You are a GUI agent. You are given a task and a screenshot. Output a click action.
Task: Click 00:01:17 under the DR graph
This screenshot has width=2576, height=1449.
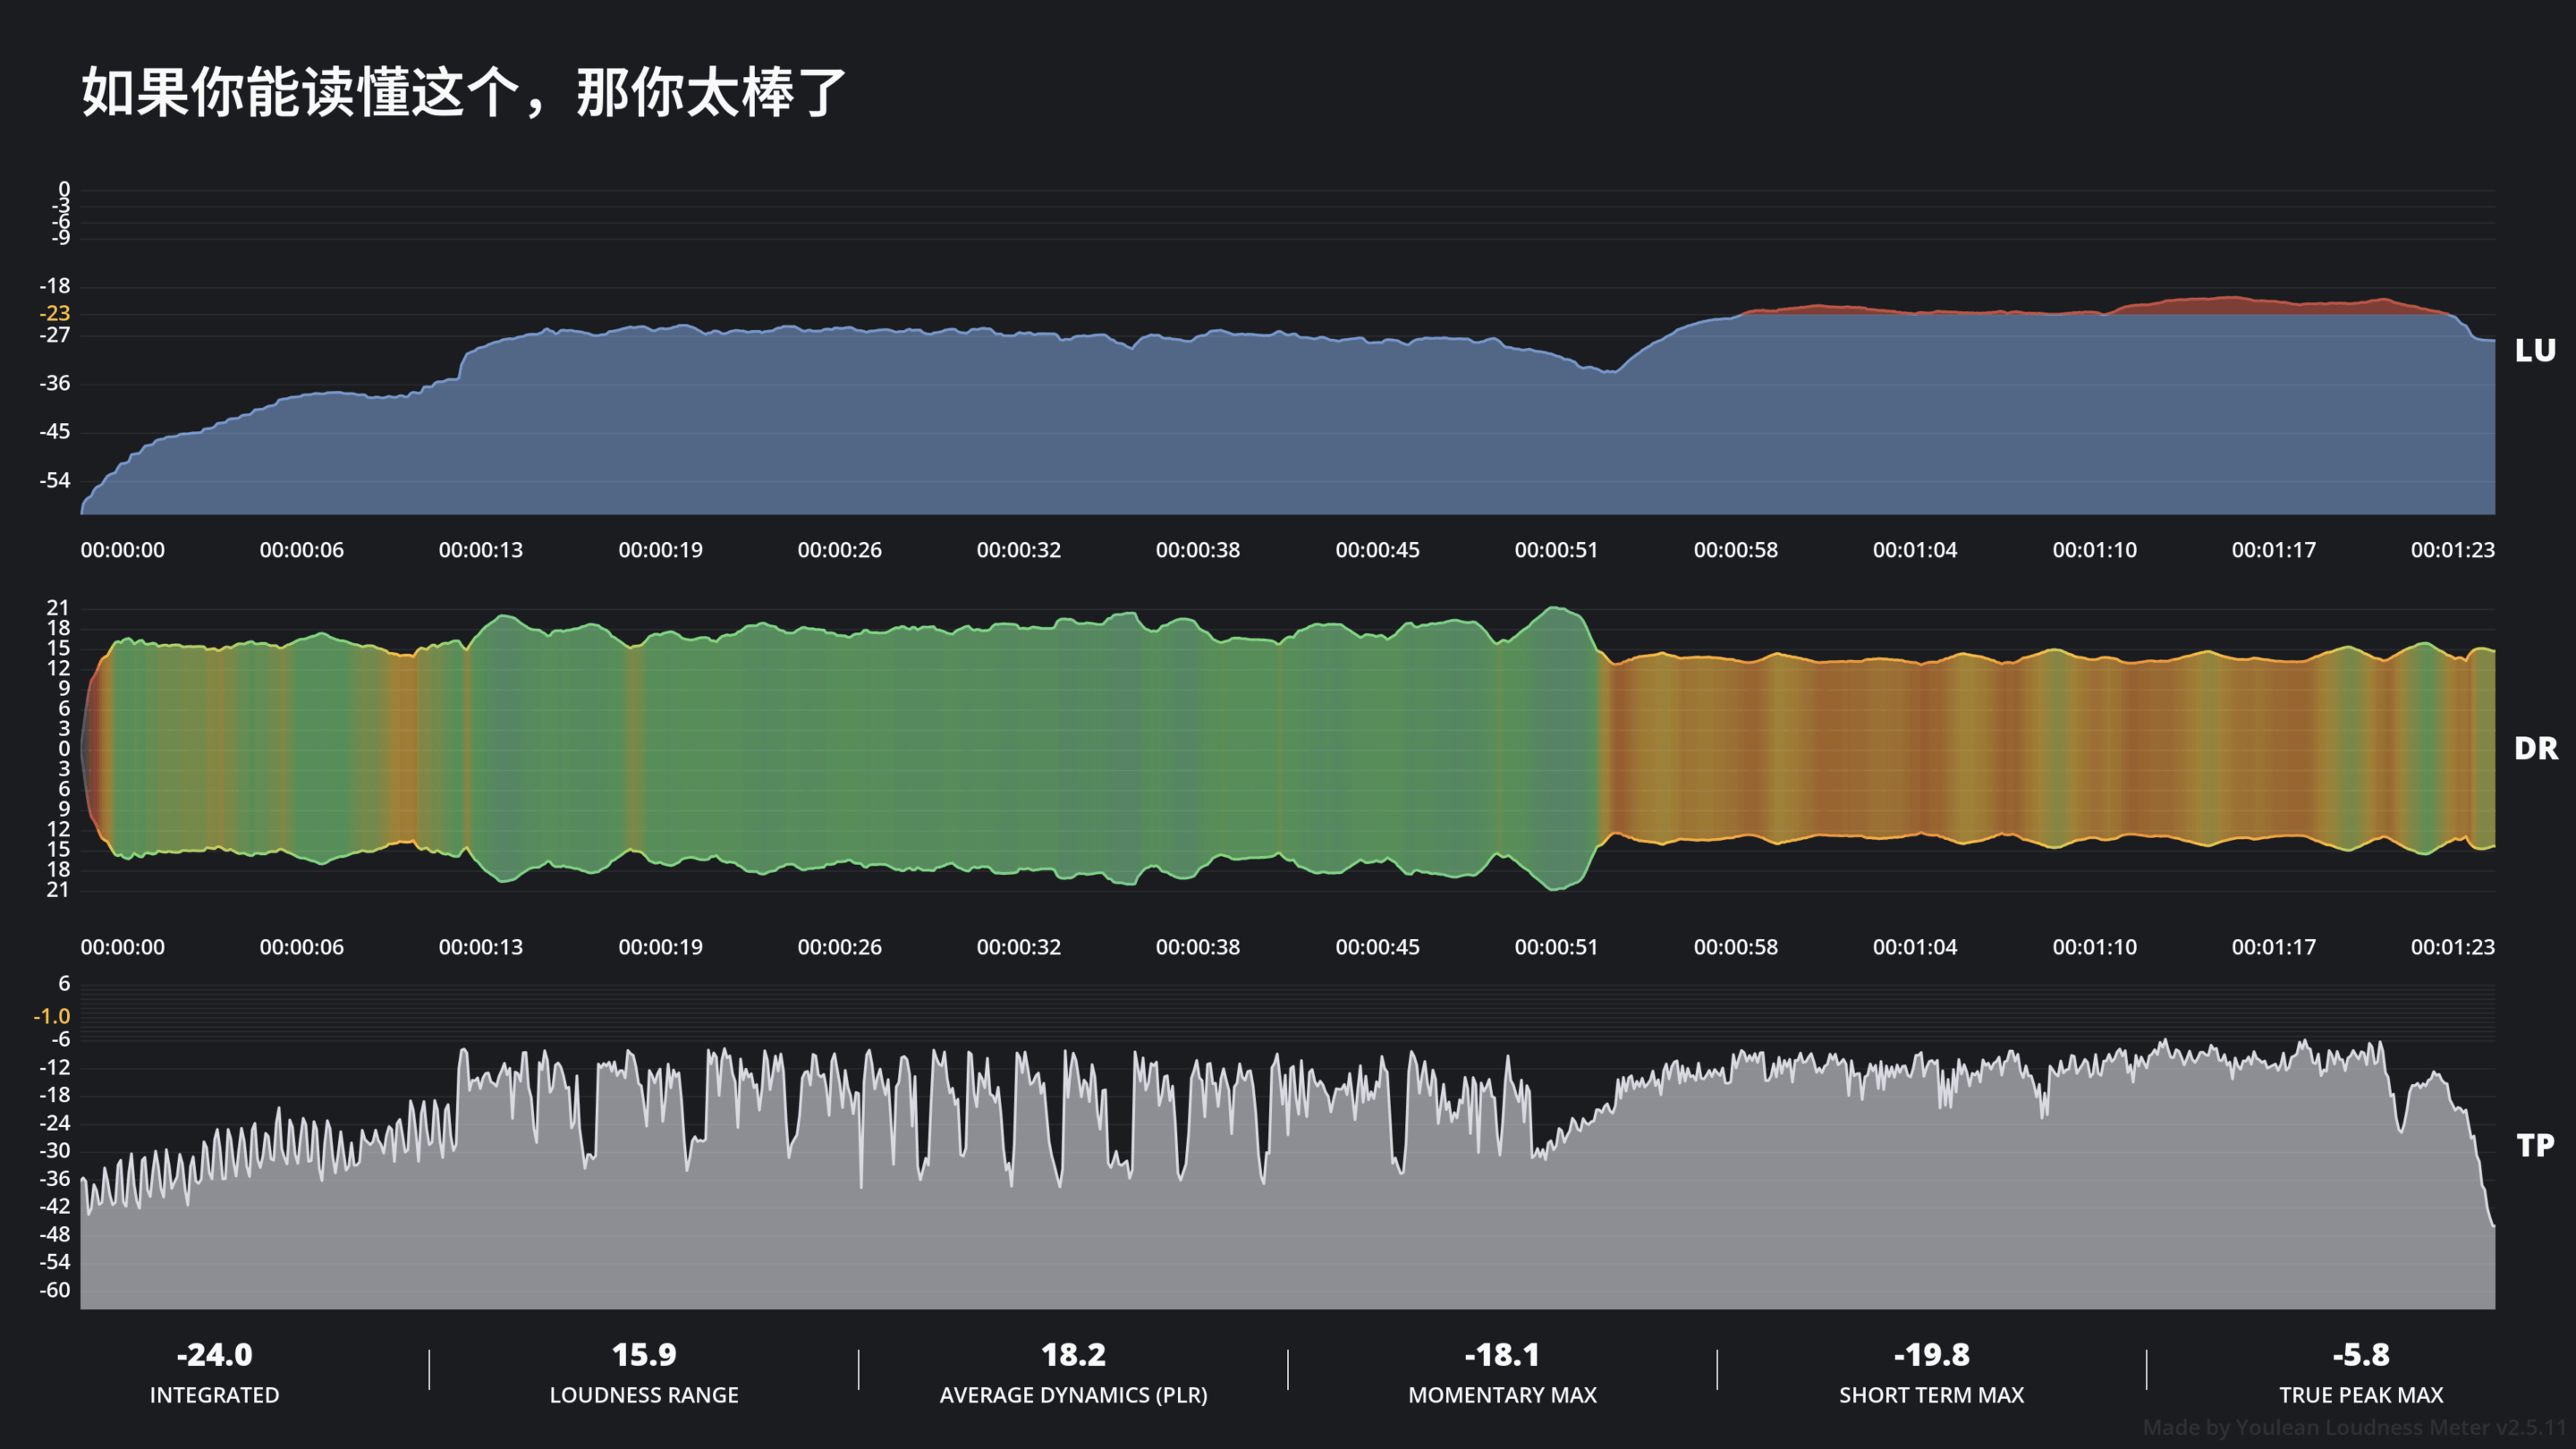pyautogui.click(x=2273, y=947)
